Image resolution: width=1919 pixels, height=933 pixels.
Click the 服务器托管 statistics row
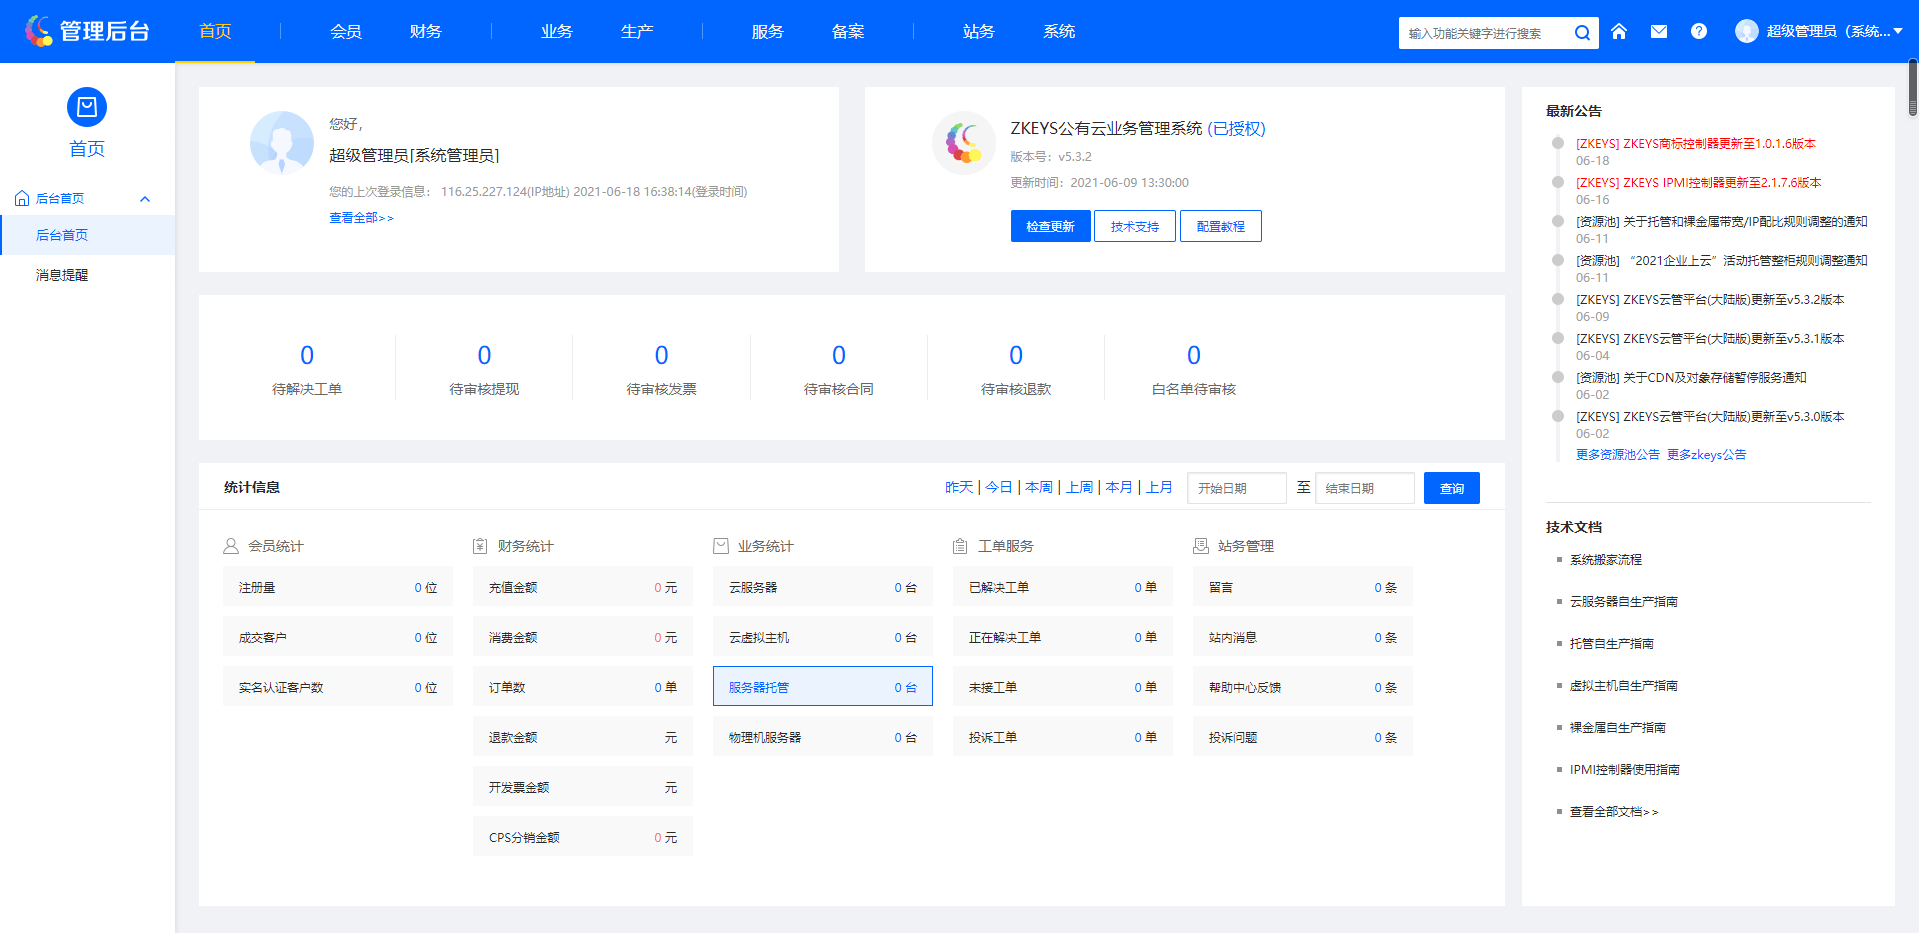(823, 686)
